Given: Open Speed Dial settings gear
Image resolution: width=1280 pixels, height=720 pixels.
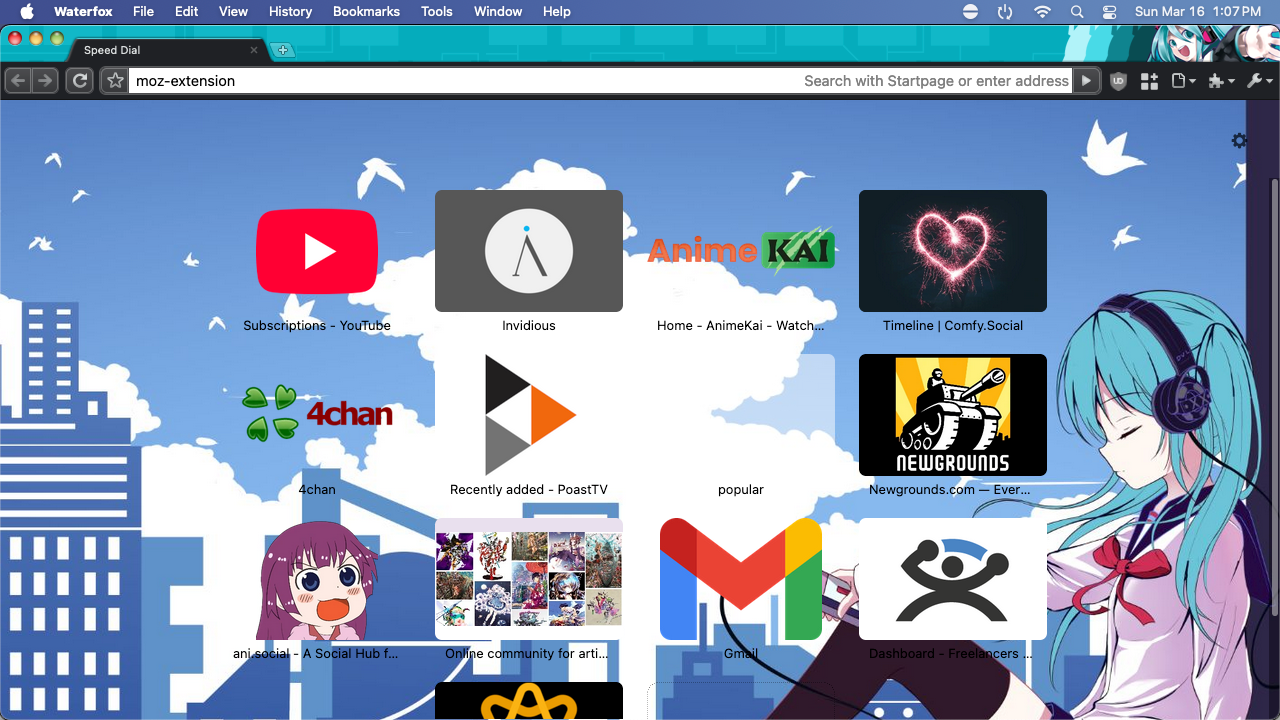Looking at the screenshot, I should (1239, 141).
